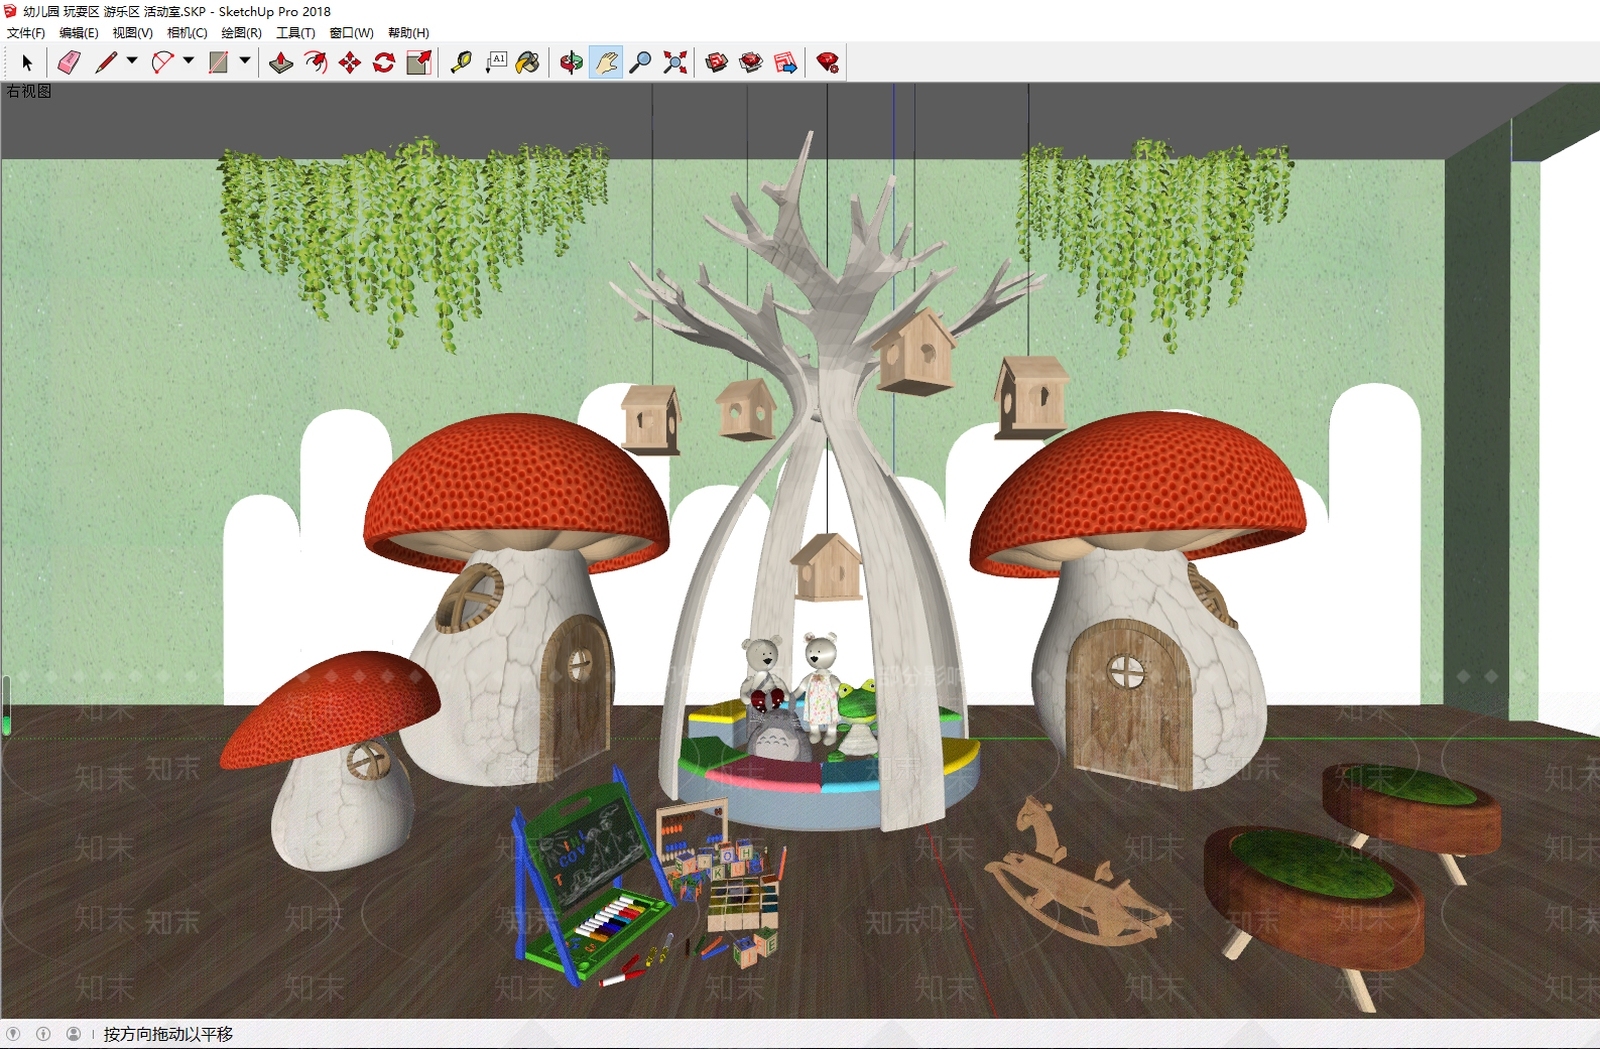This screenshot has width=1600, height=1049.
Task: Open the Line tool dropdown arrow
Action: point(131,61)
